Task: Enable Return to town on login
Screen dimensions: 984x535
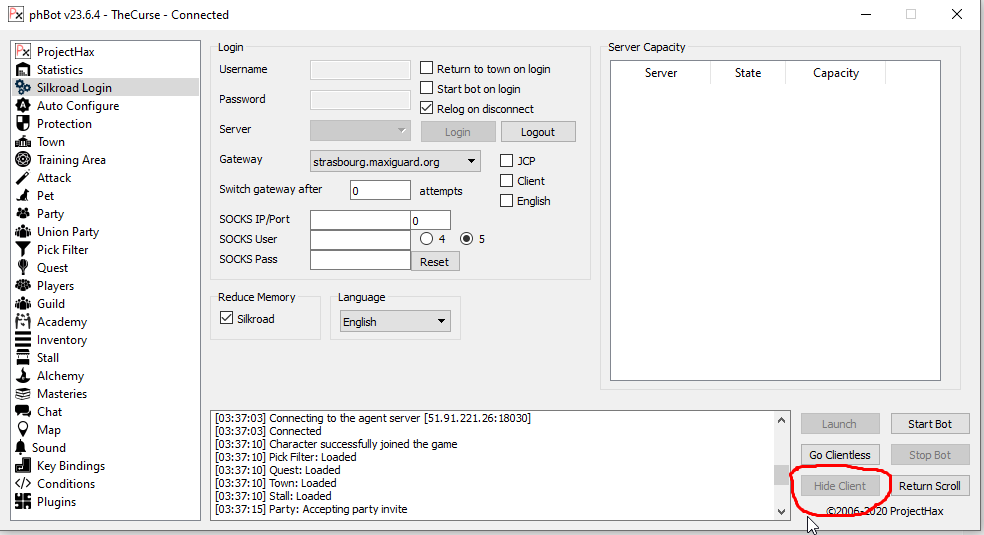Action: click(x=427, y=69)
